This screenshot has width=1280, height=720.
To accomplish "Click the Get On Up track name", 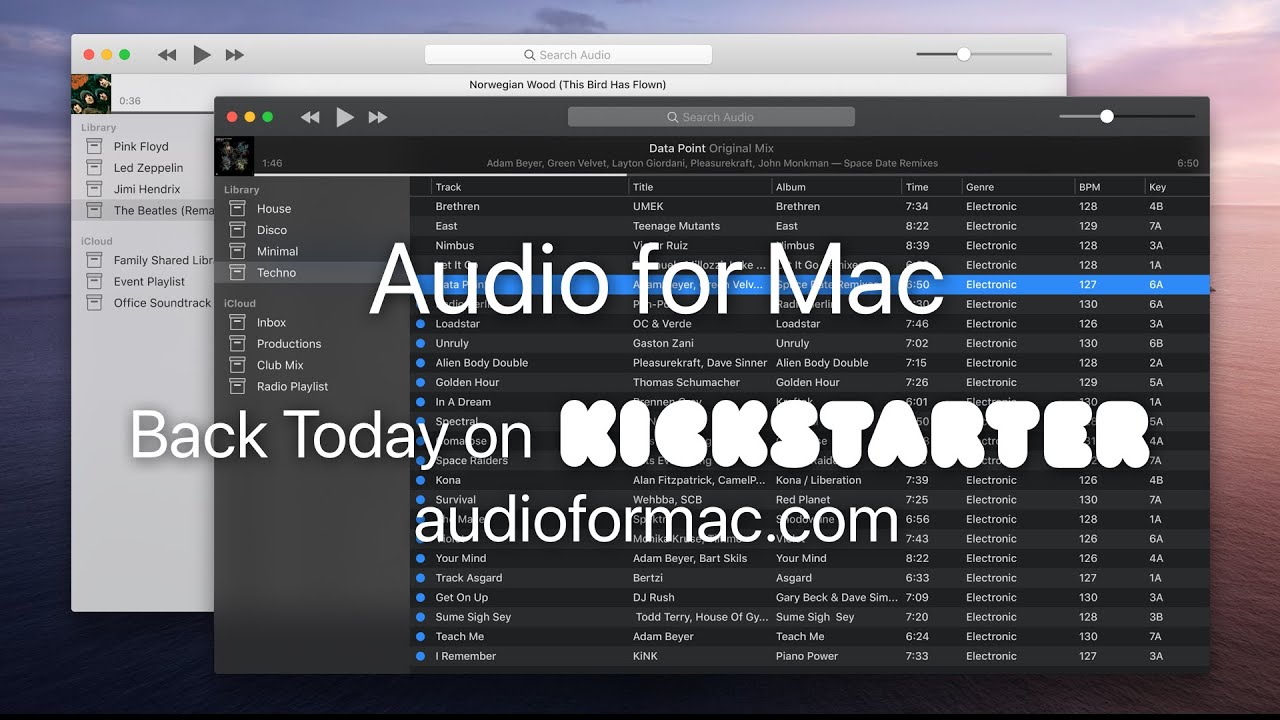I will [462, 597].
